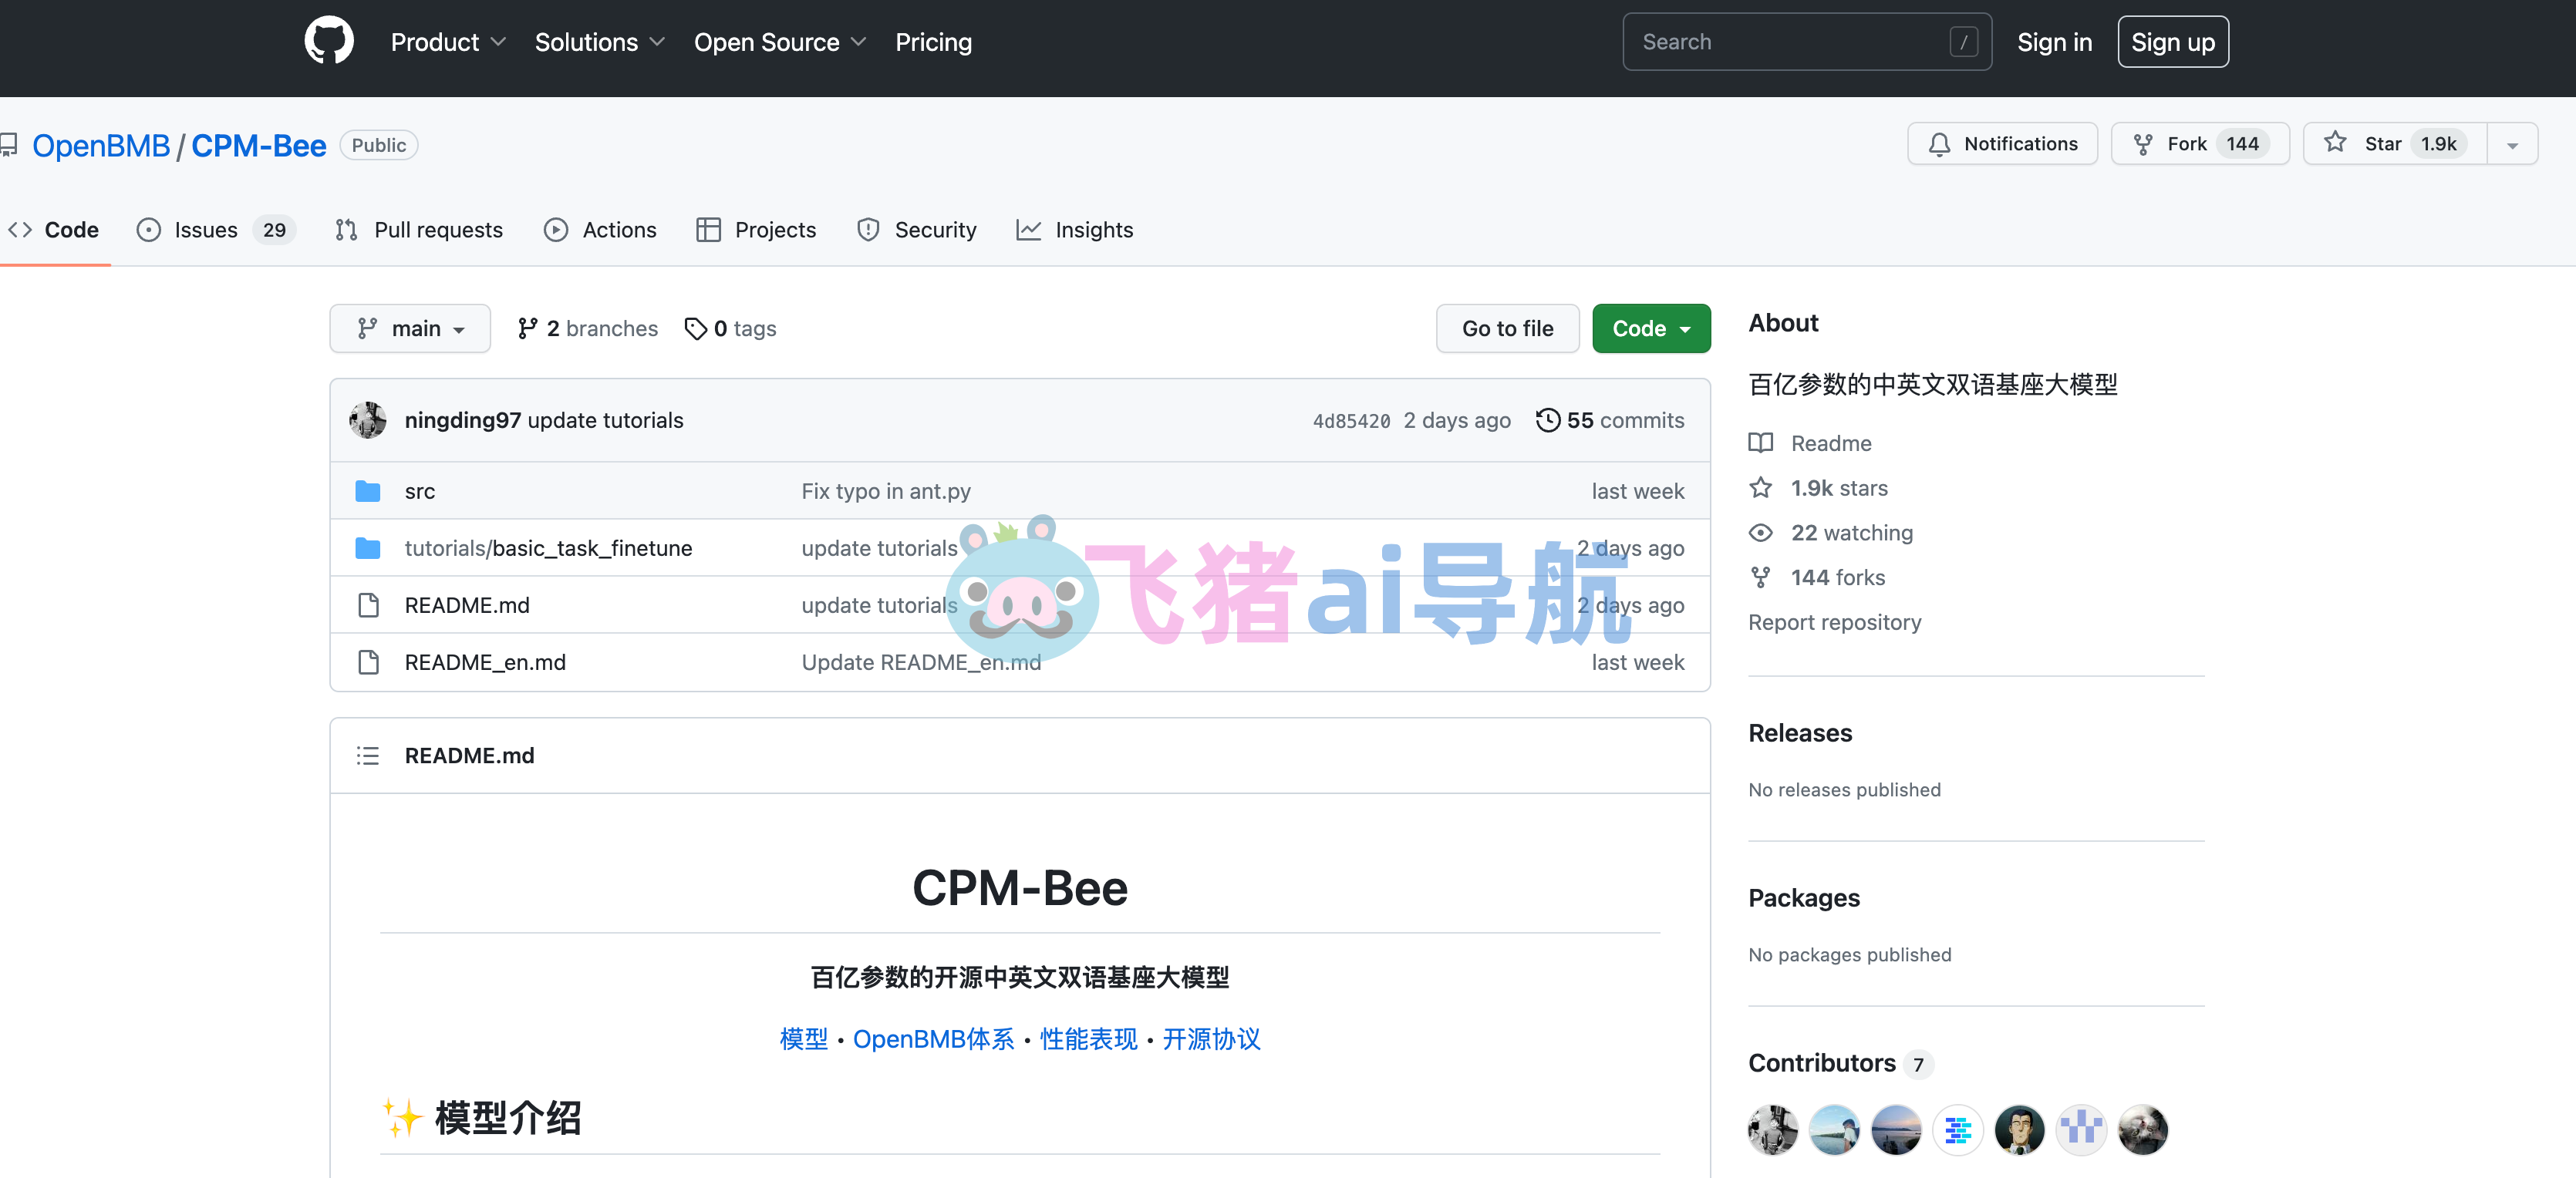Screen dimensions: 2576x1178
Task: Click the GitHub logo in the header
Action: click(328, 41)
